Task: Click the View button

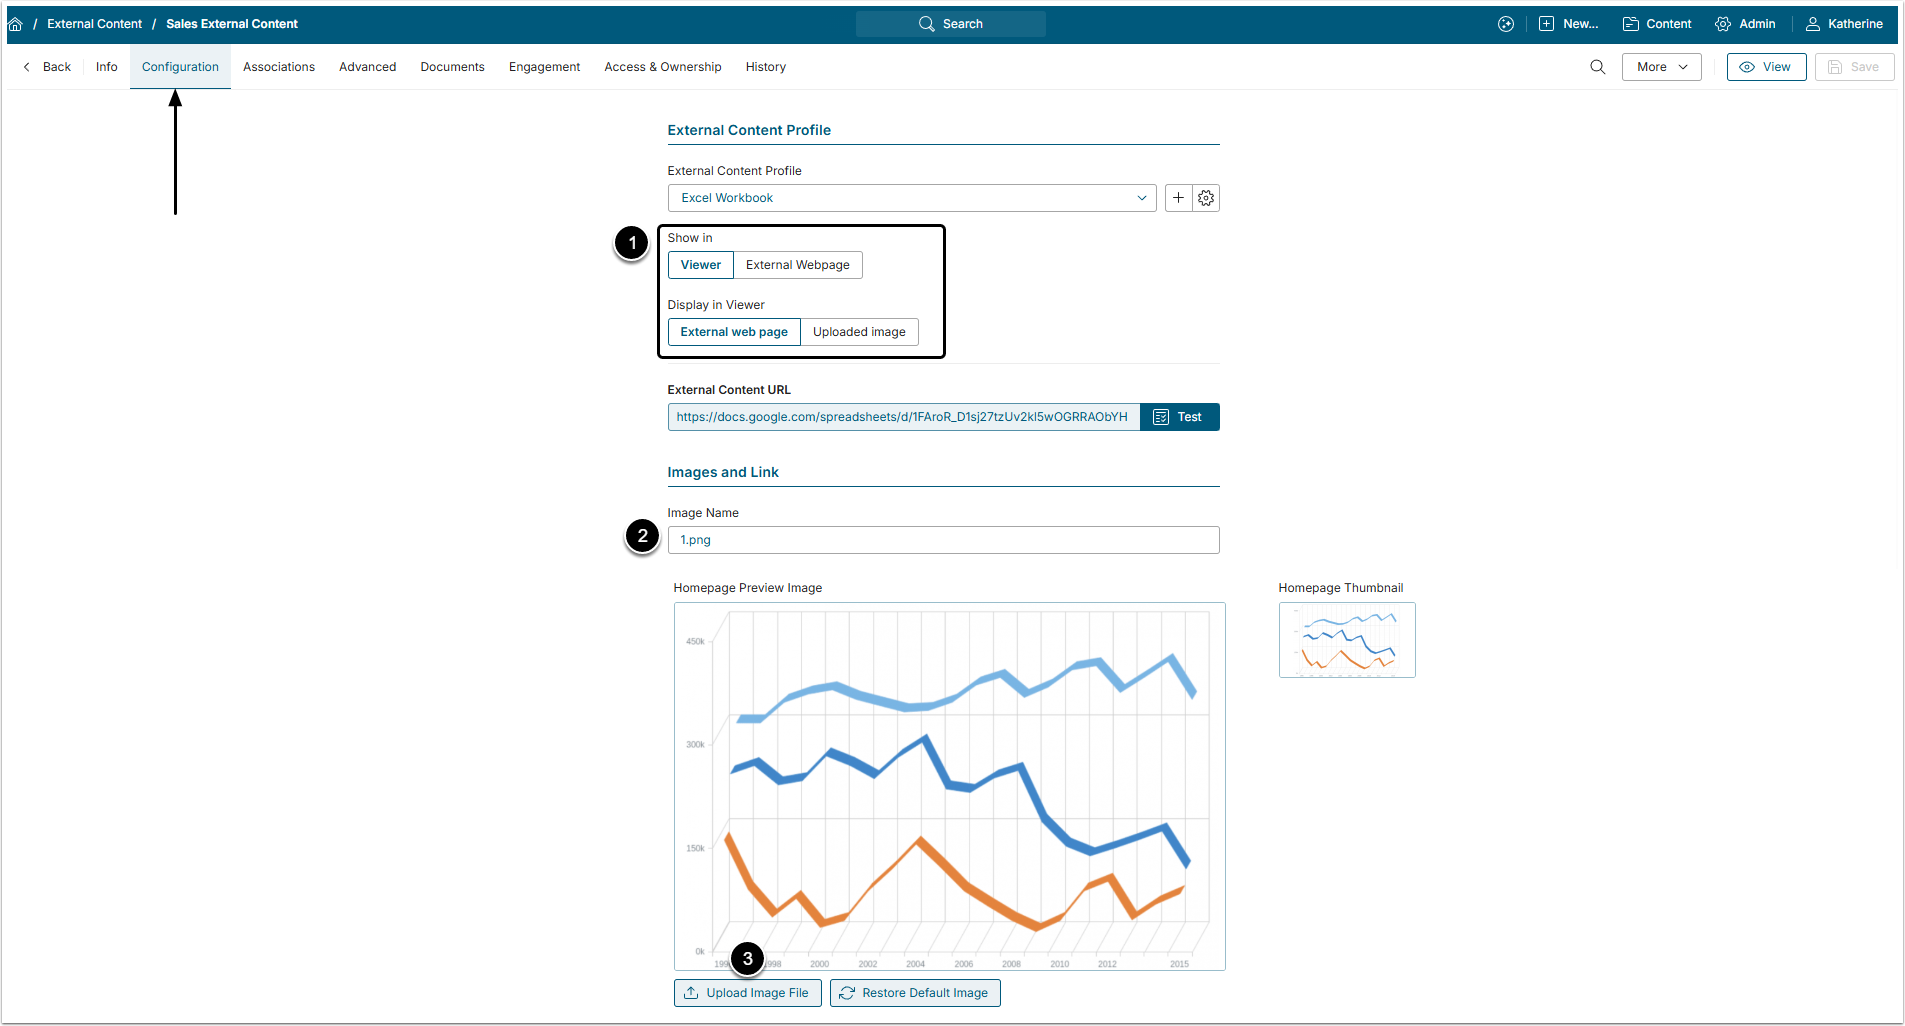Action: tap(1766, 67)
